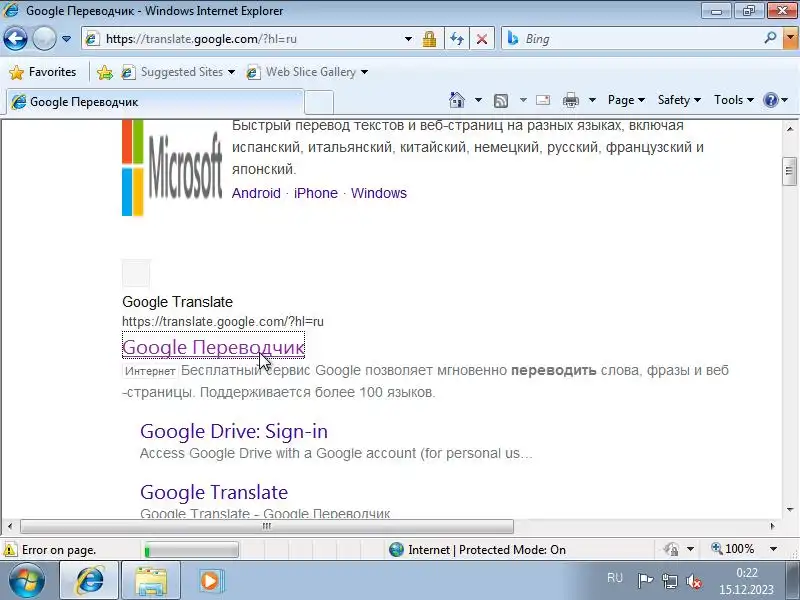The image size is (800, 600).
Task: Open the Google Translate sublink
Action: click(214, 492)
